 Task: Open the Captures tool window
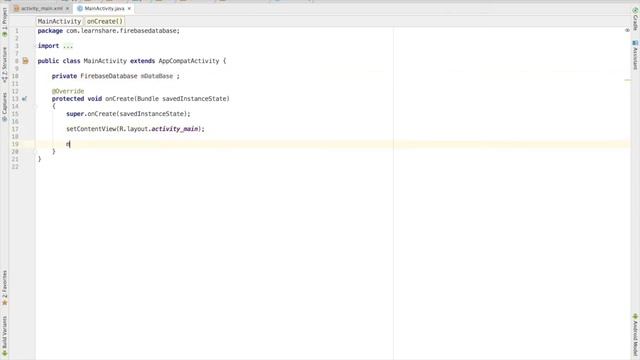tap(4, 107)
